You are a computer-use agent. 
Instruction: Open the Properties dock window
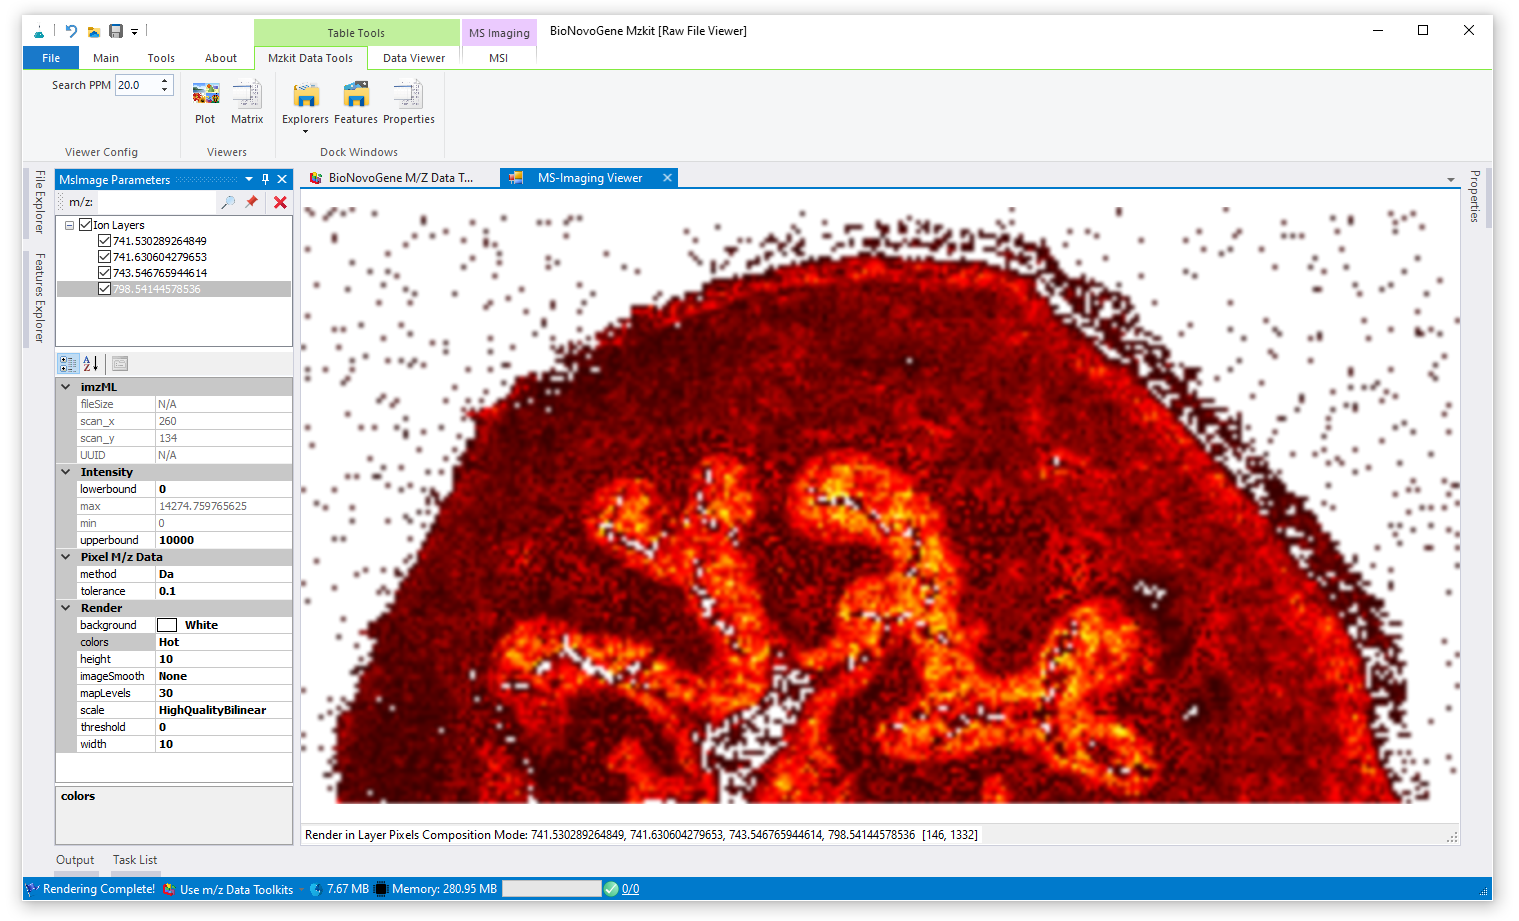click(x=408, y=96)
